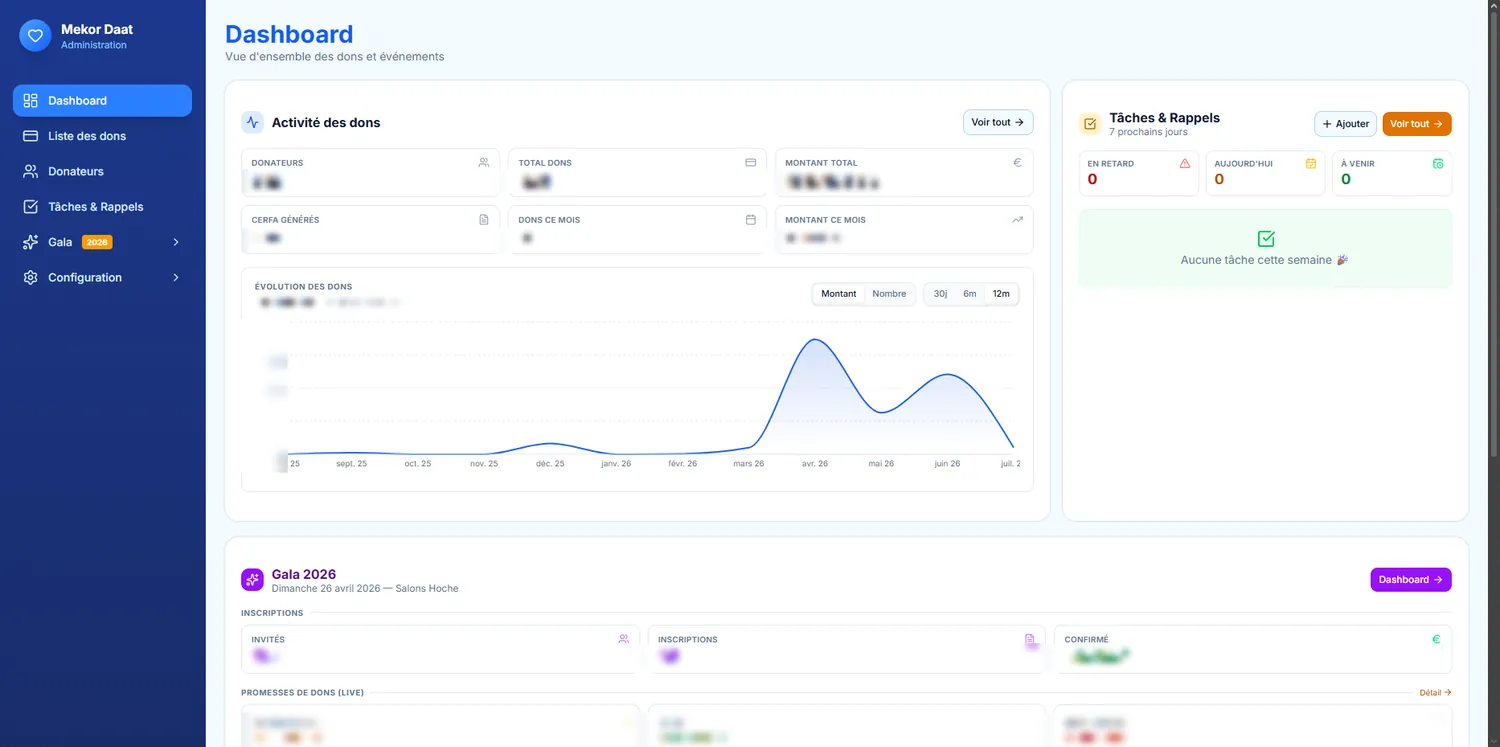1500x747 pixels.
Task: Click the orange Voir tout button
Action: click(x=1417, y=124)
